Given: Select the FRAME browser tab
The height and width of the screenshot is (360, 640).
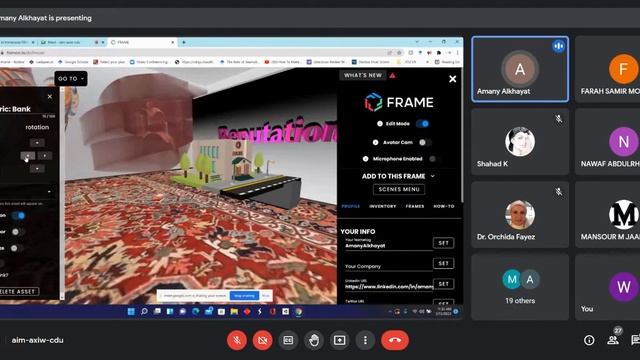Looking at the screenshot, I should pos(142,42).
